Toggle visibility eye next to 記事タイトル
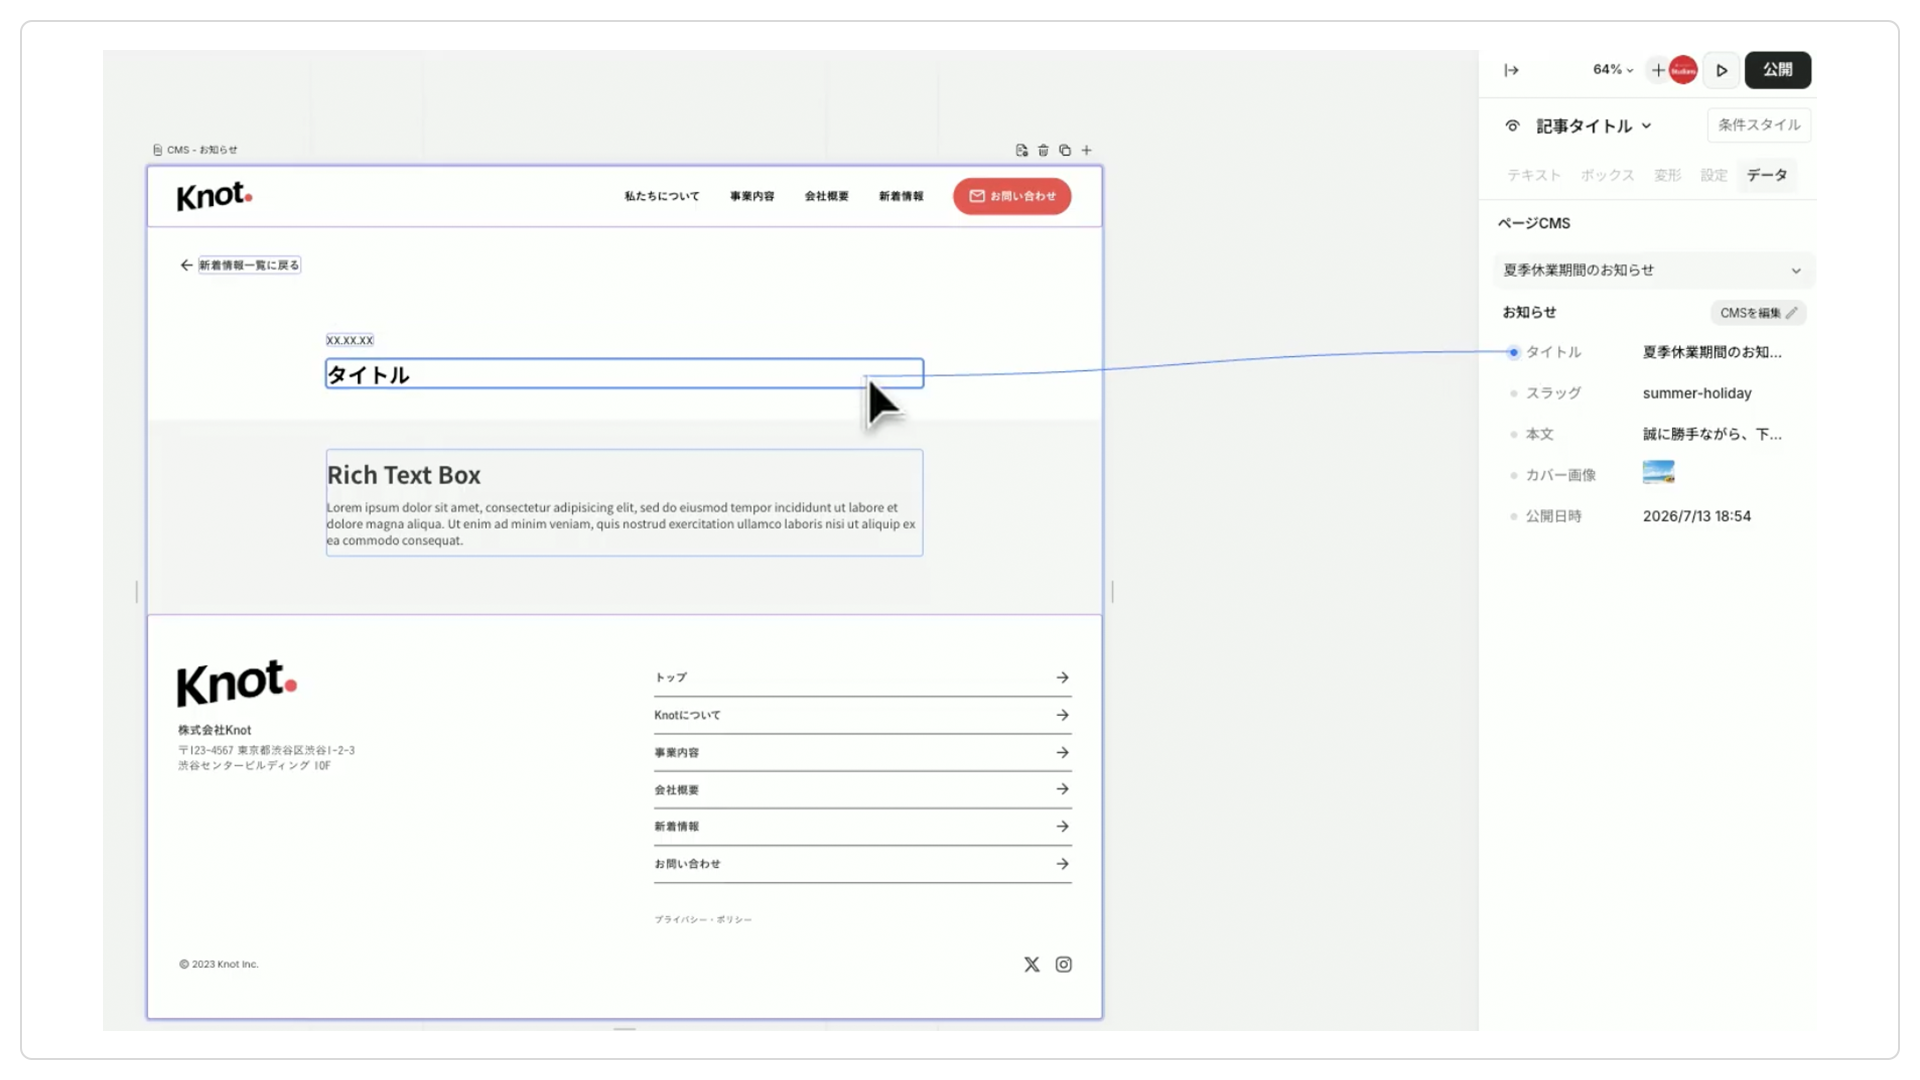 (x=1512, y=126)
